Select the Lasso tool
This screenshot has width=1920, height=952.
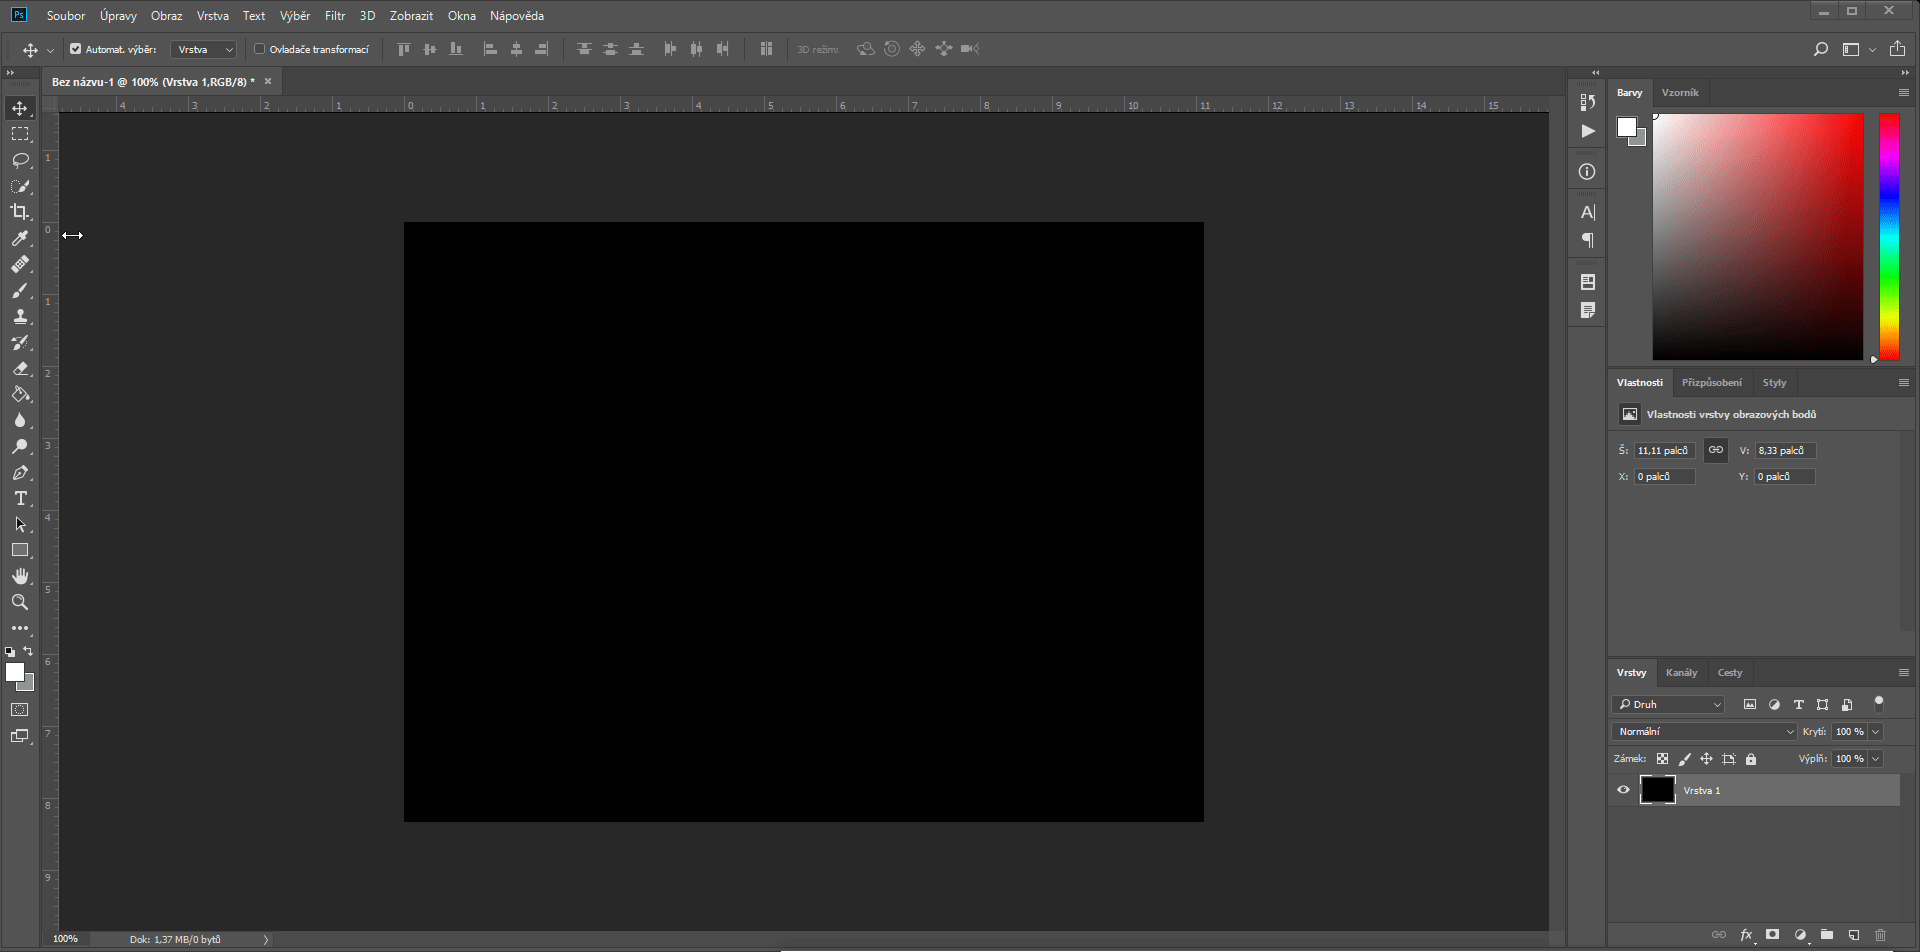click(x=20, y=160)
